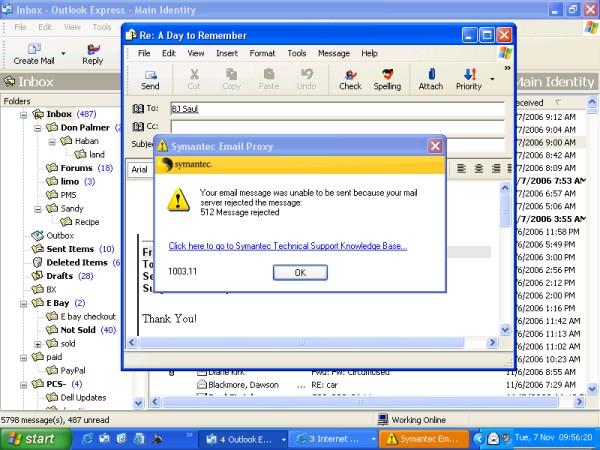Select the message from Blackmore, Dawson

tap(243, 385)
